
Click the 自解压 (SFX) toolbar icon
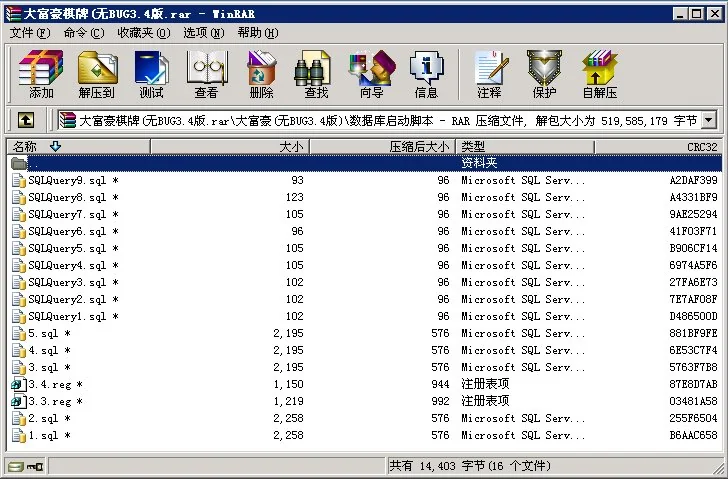point(599,73)
